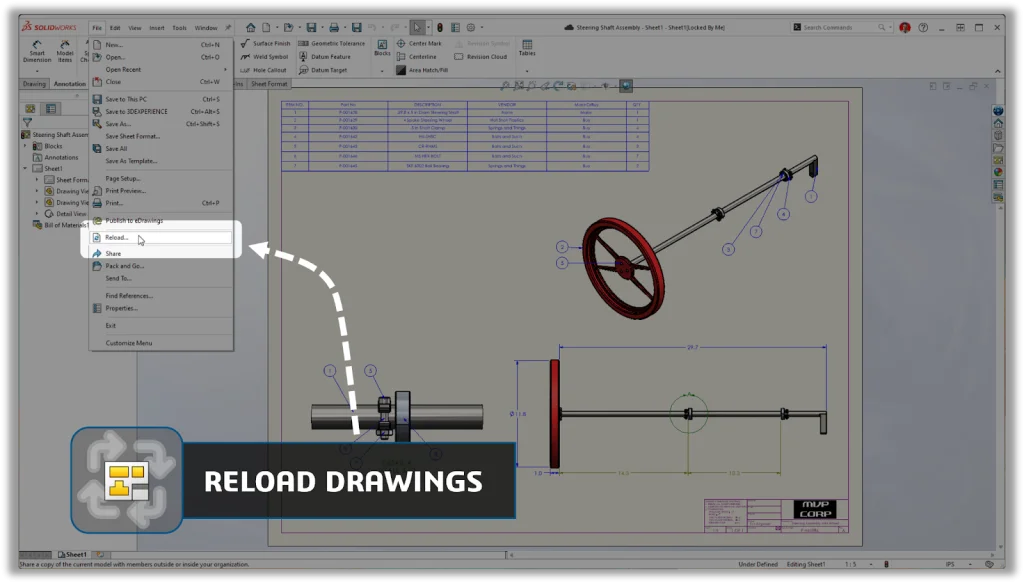Insert a Center Mark annotation

[x=401, y=44]
